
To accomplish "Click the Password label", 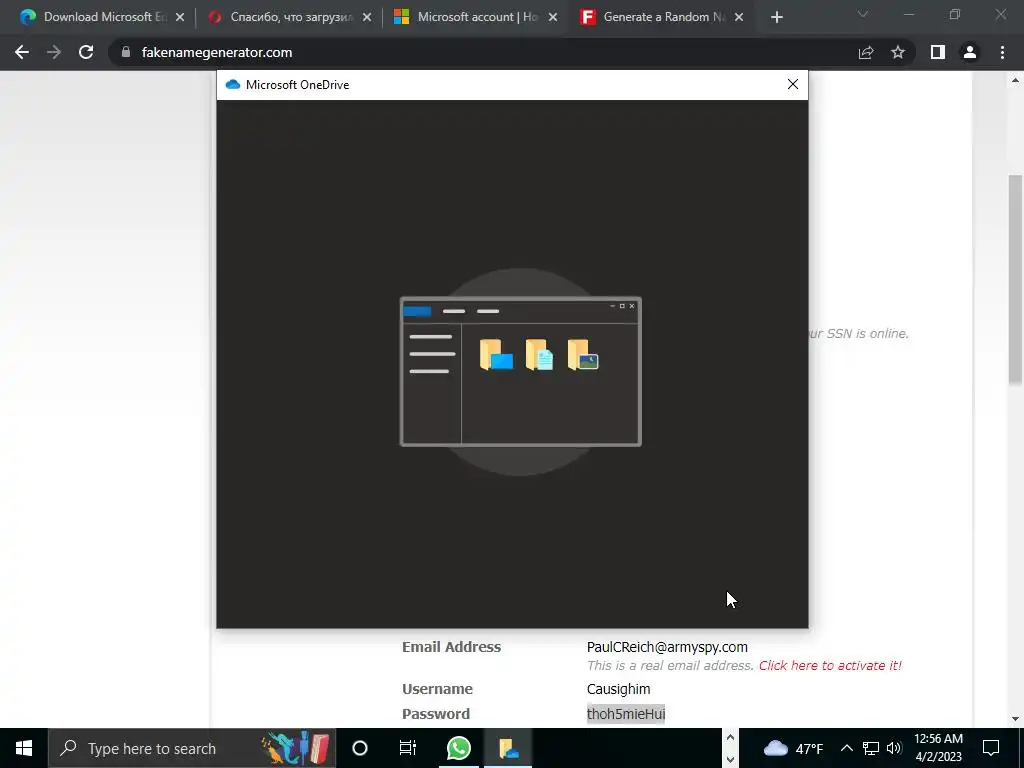I will (x=436, y=714).
